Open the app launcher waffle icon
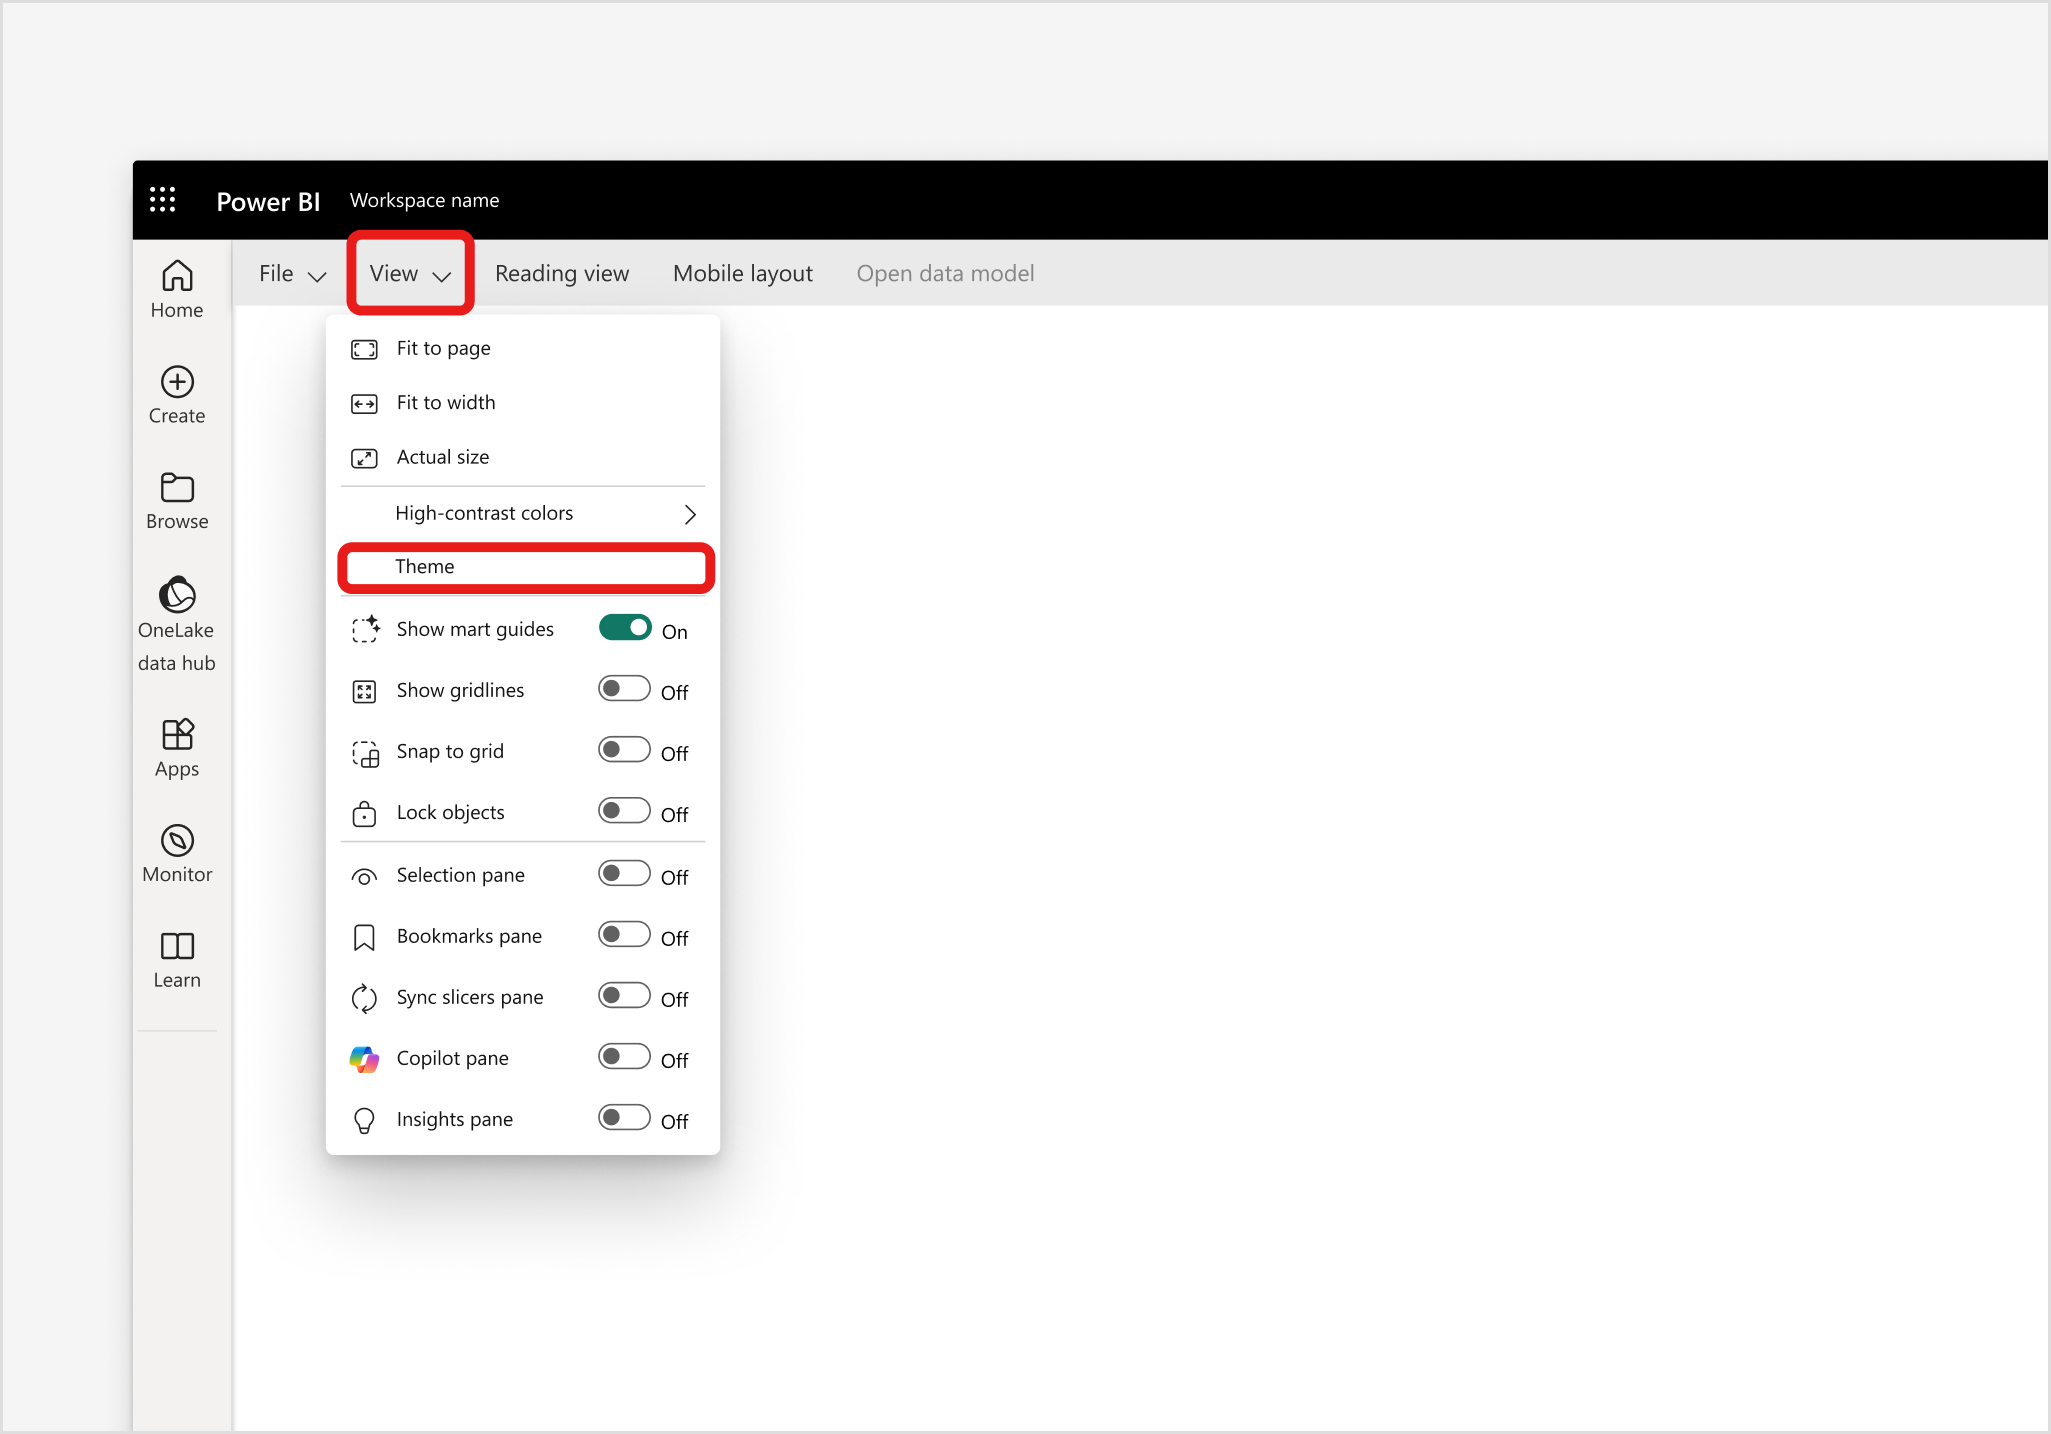 [163, 200]
